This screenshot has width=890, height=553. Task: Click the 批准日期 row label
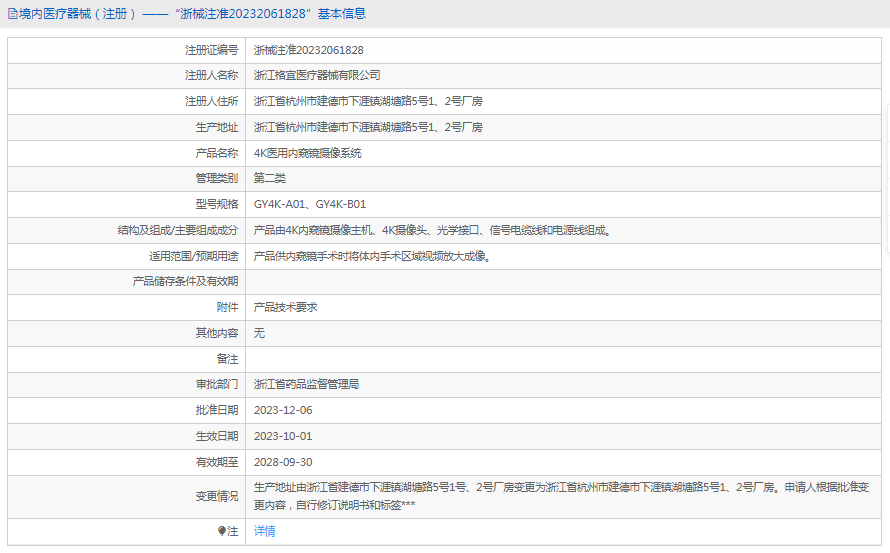click(217, 410)
